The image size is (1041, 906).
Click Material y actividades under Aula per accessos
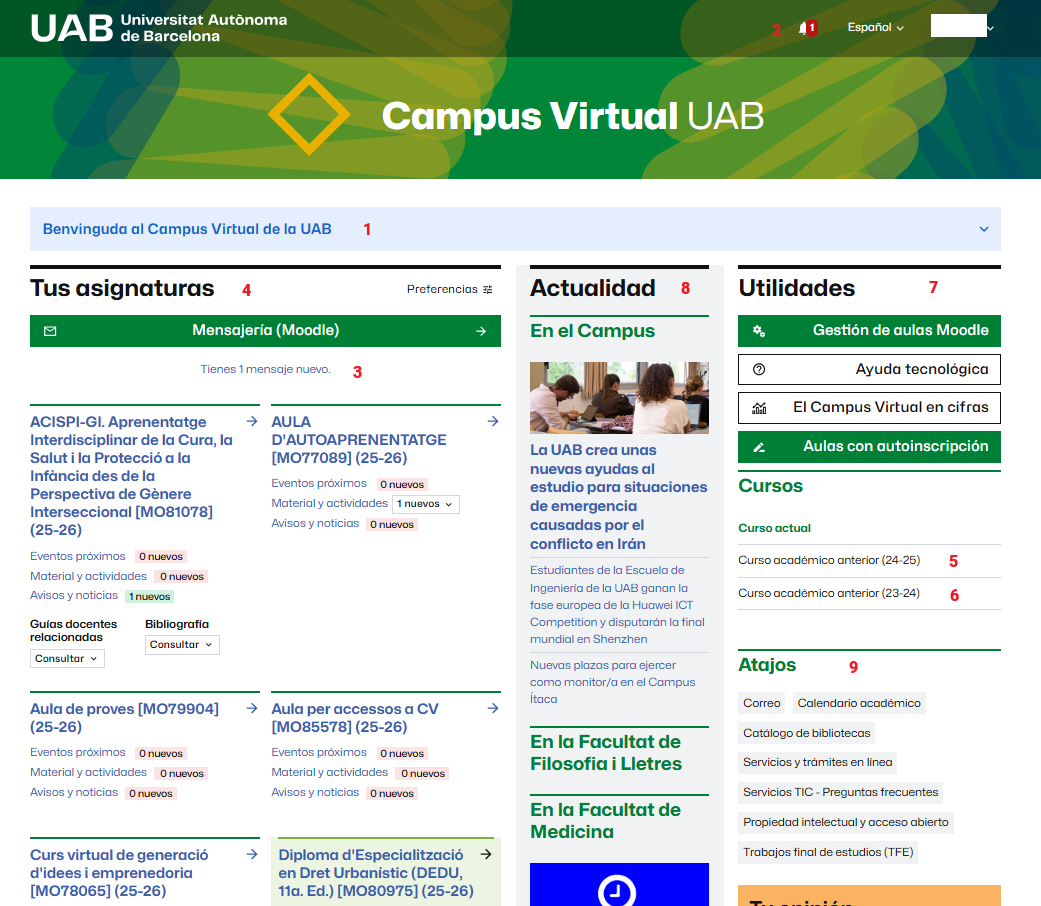coord(329,772)
